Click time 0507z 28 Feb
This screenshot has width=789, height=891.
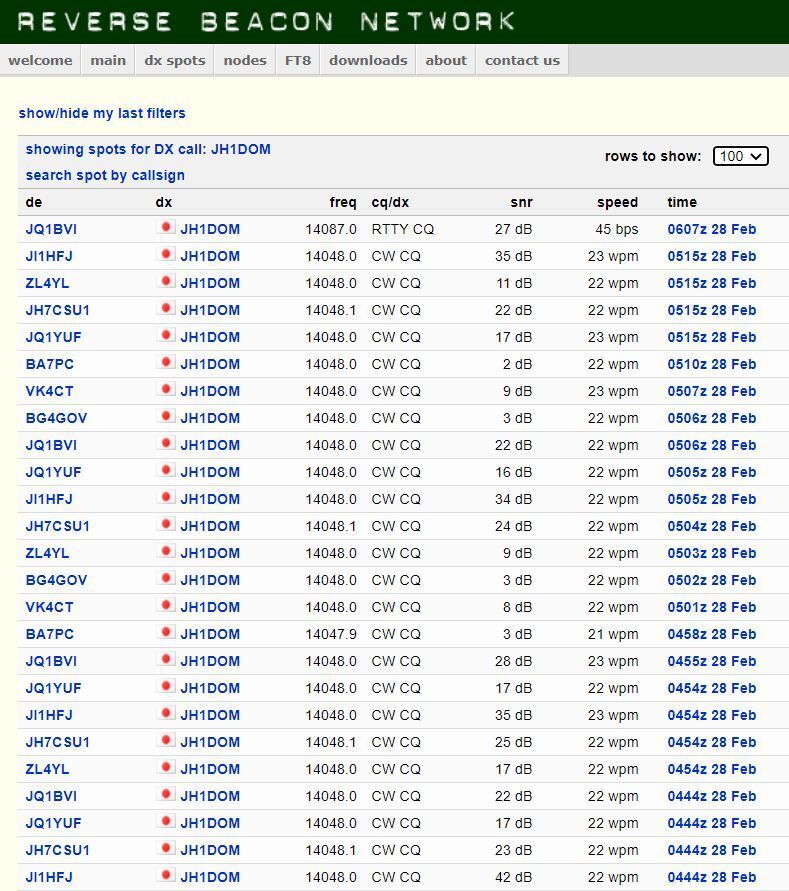[712, 391]
